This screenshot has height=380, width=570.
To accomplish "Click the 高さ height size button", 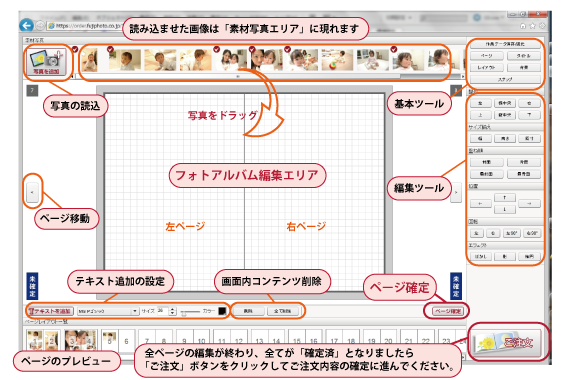I will pyautogui.click(x=505, y=139).
